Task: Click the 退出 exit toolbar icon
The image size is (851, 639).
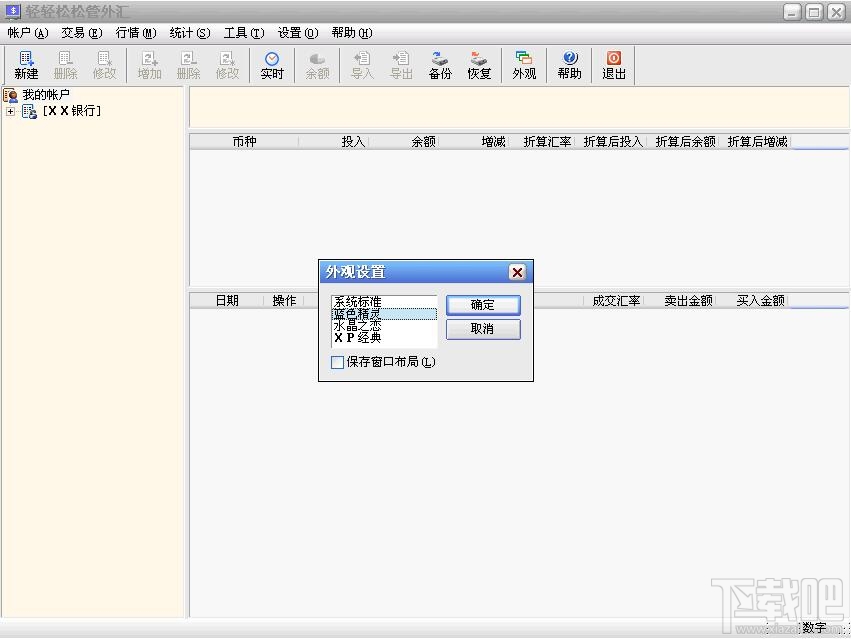Action: coord(613,65)
